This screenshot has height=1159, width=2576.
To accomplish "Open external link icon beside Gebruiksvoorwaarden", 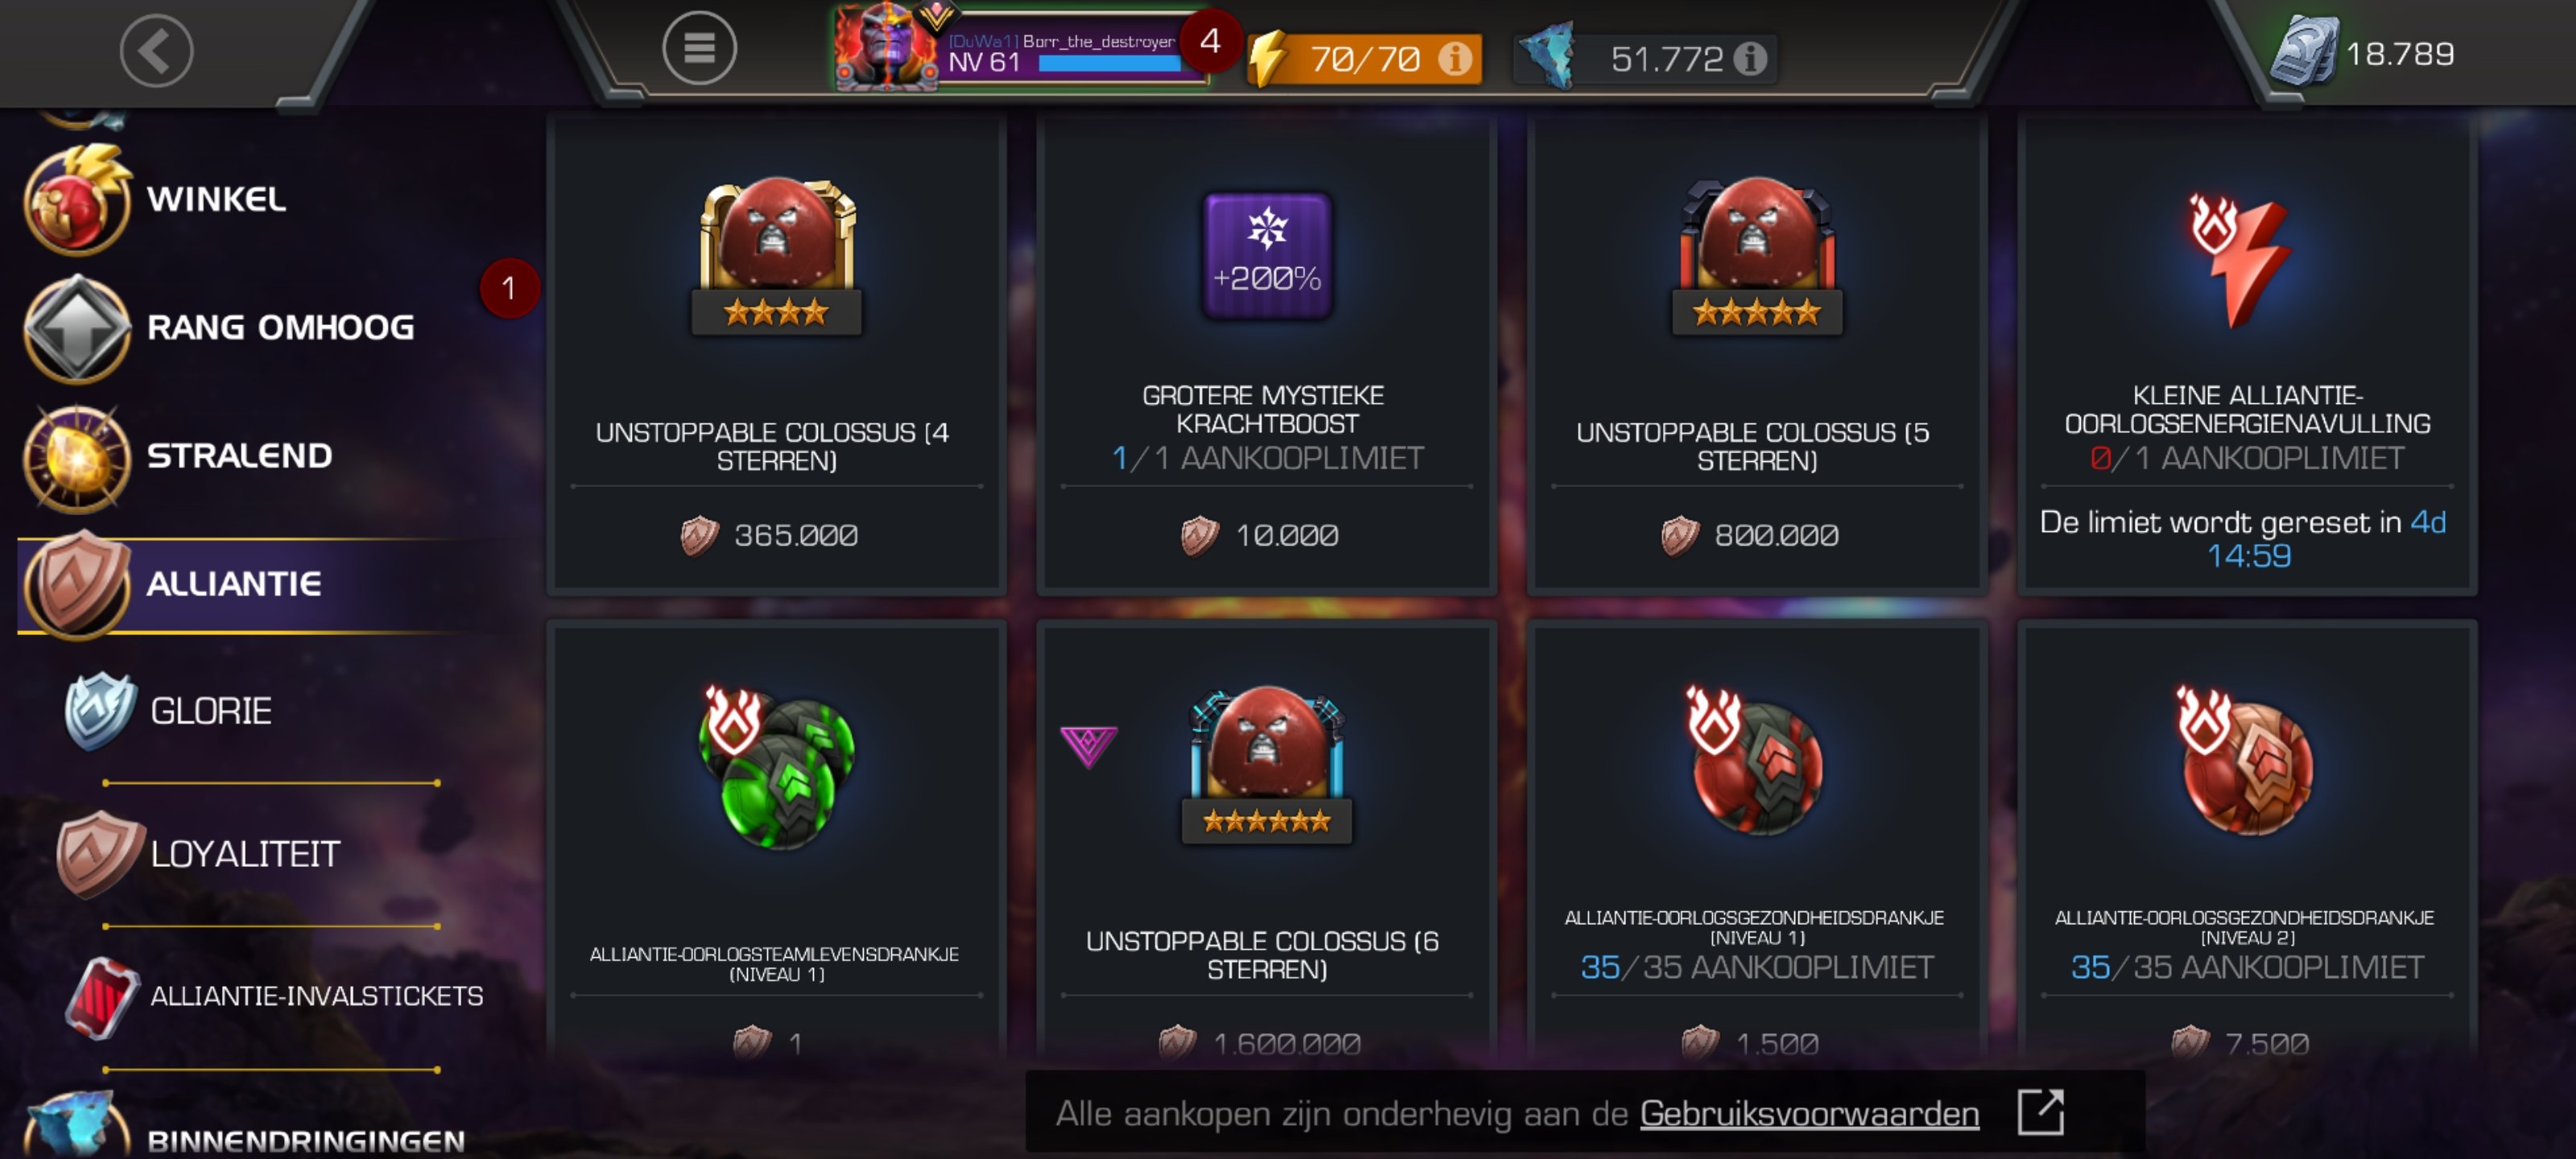I will tap(2040, 1112).
